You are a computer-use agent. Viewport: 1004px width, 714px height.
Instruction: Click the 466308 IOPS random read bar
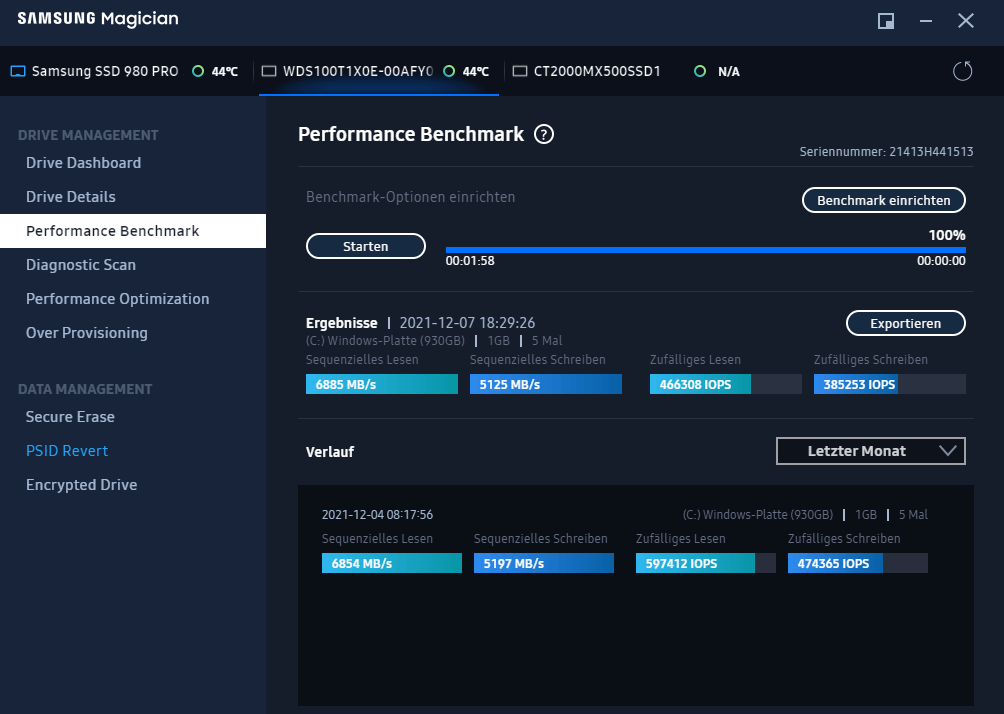point(725,384)
